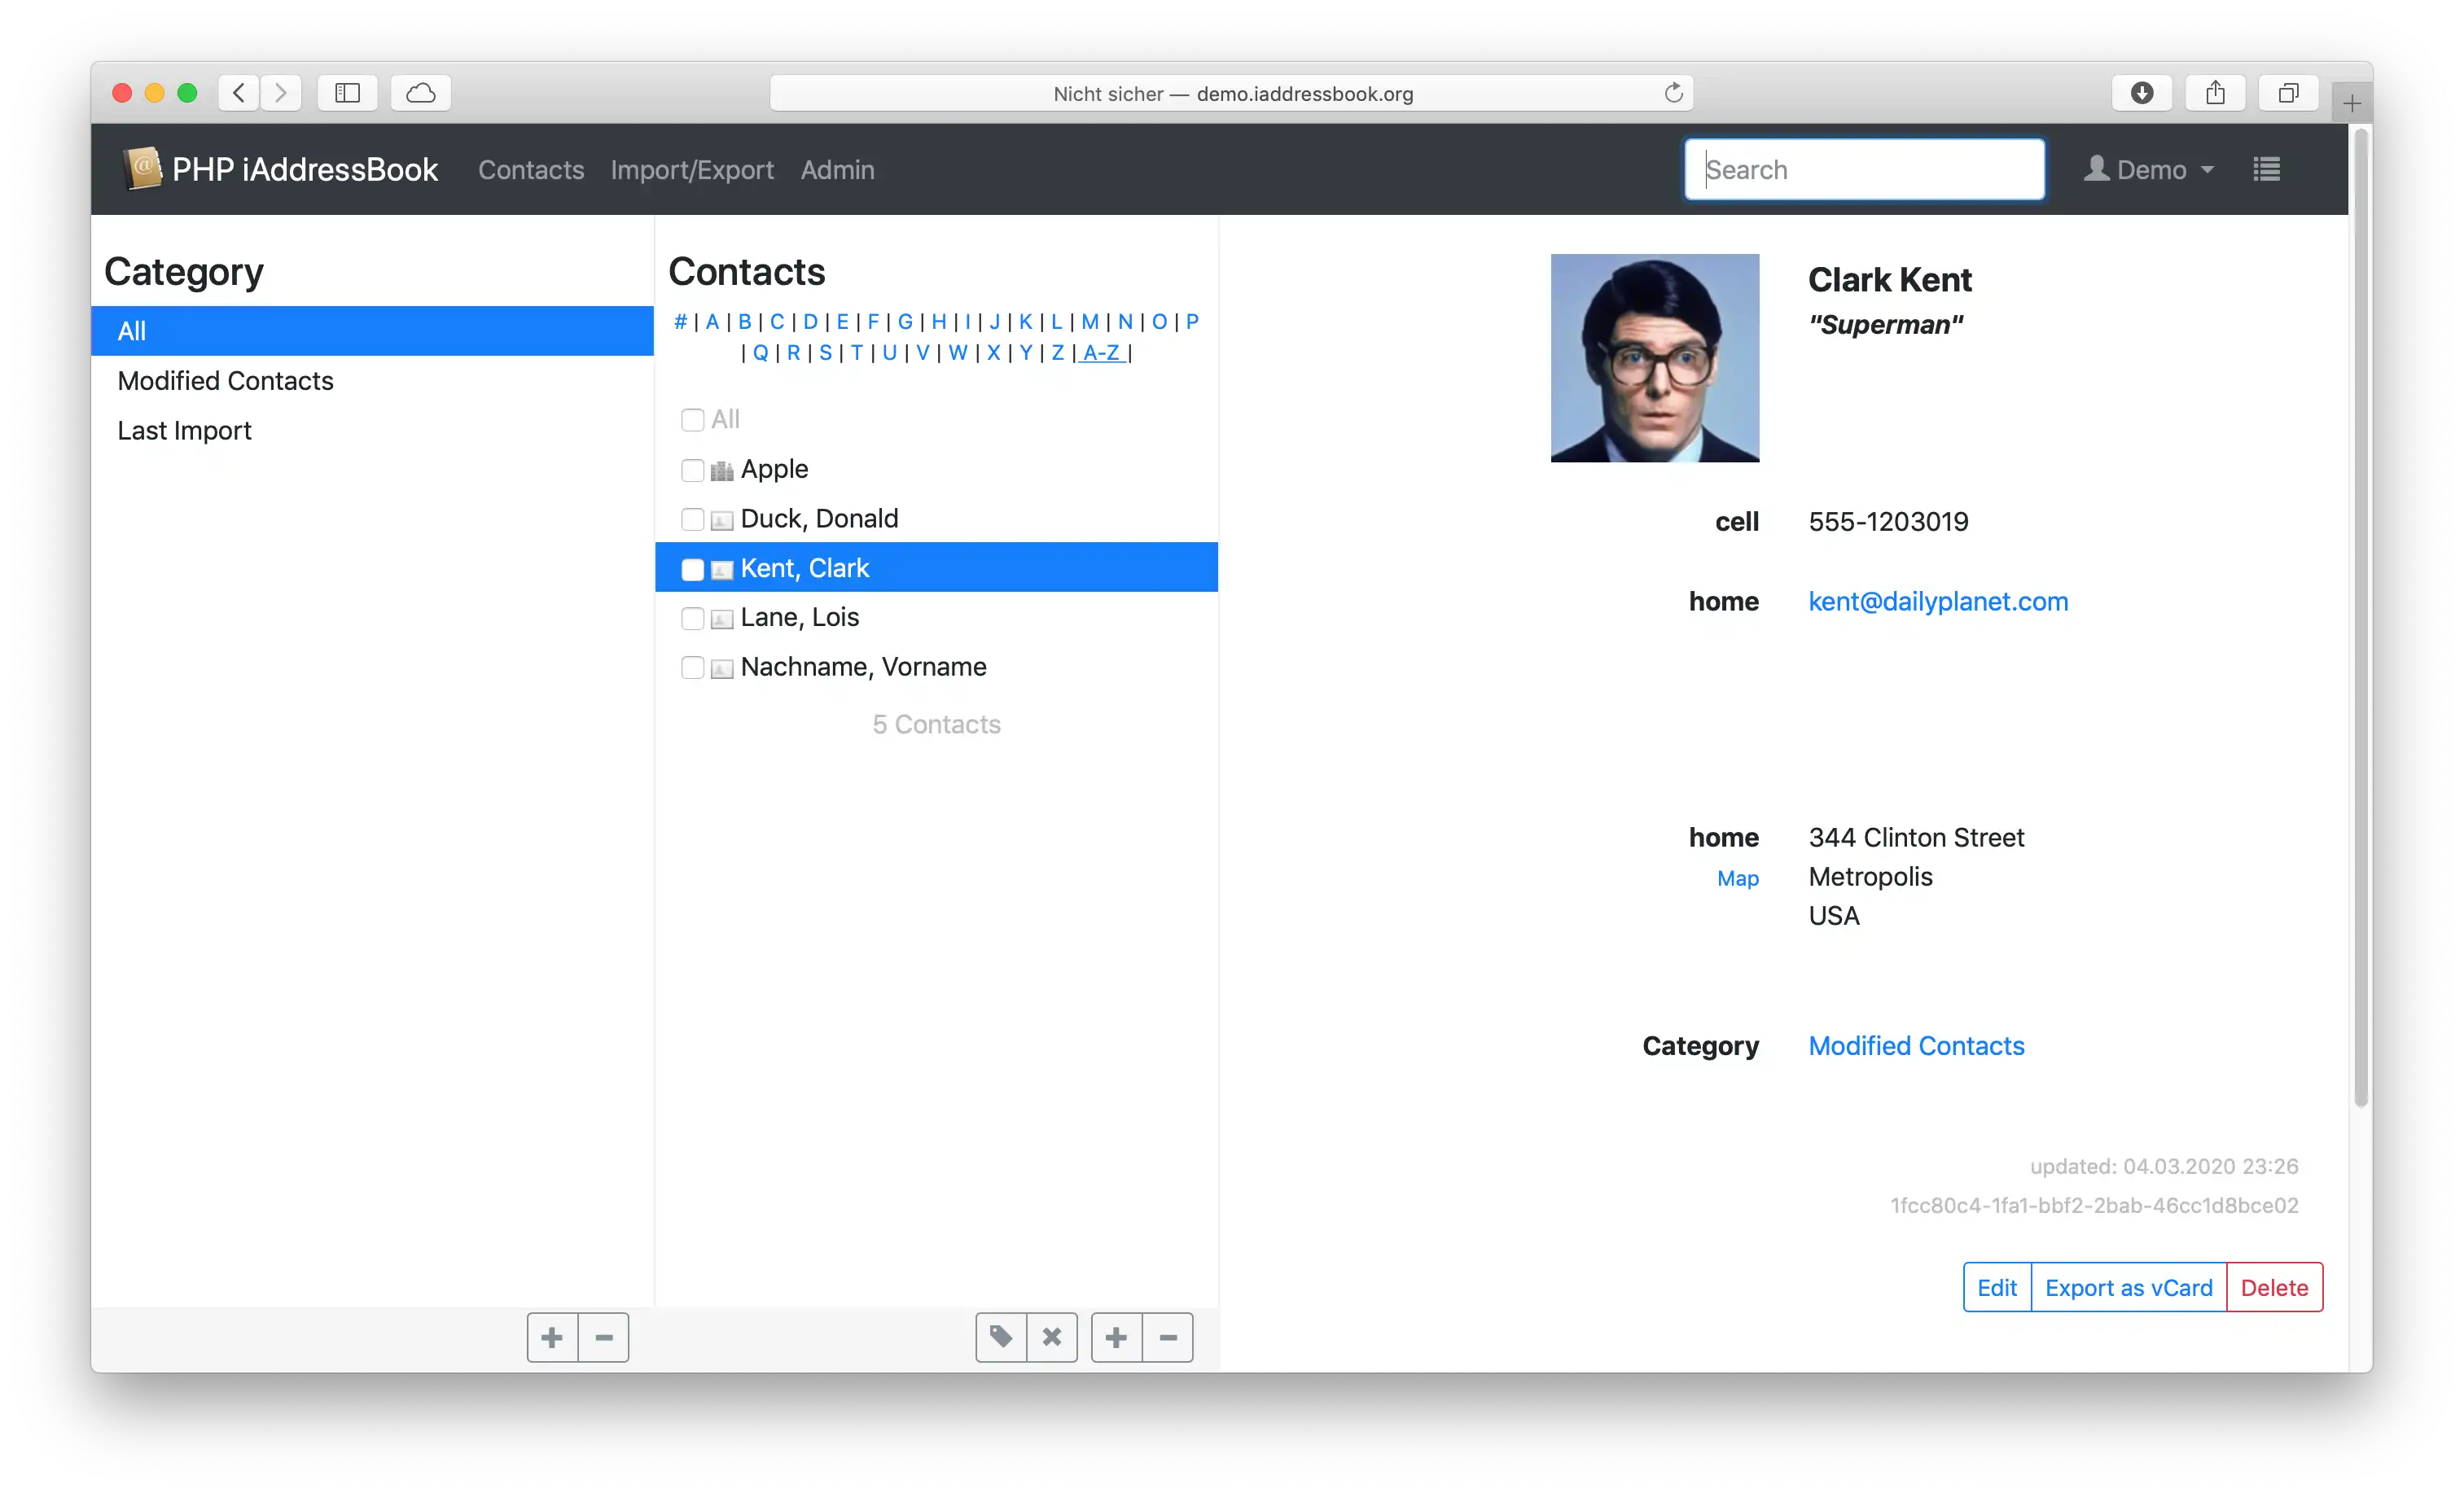Click in the Search input field
This screenshot has height=1493, width=2464.
tap(1864, 169)
